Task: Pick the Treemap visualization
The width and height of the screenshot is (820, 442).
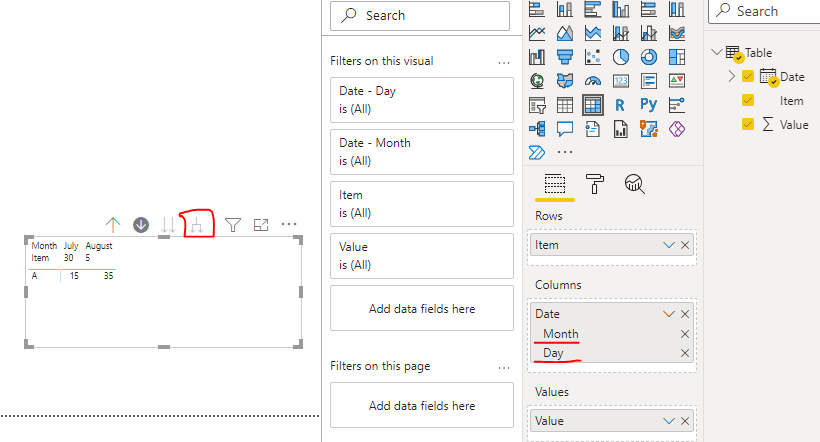Action: tap(677, 56)
